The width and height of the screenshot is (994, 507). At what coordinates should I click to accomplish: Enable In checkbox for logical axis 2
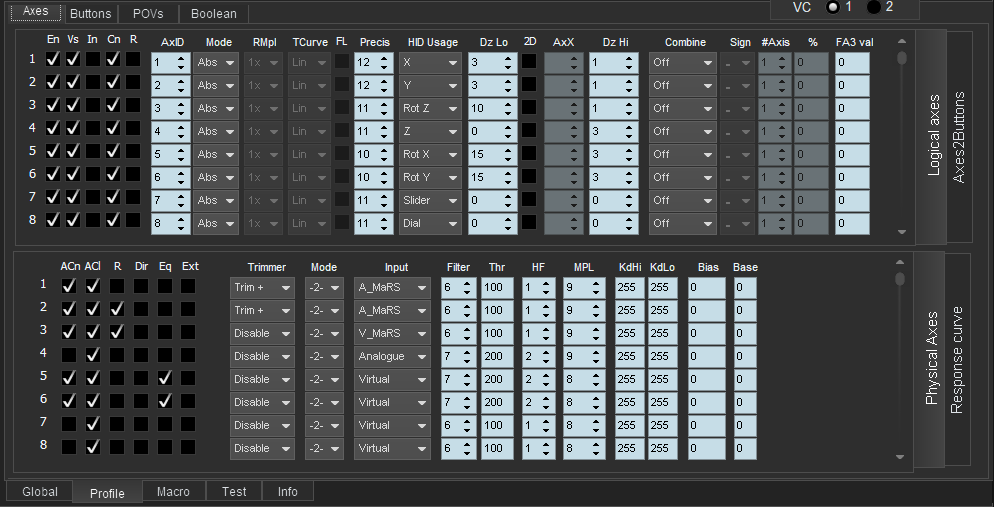(93, 82)
